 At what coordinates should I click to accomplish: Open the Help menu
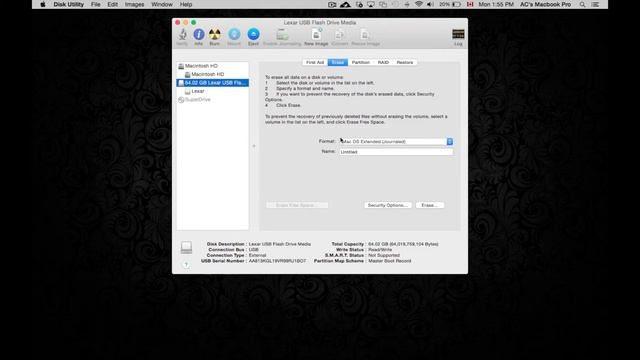pyautogui.click(x=186, y=4)
